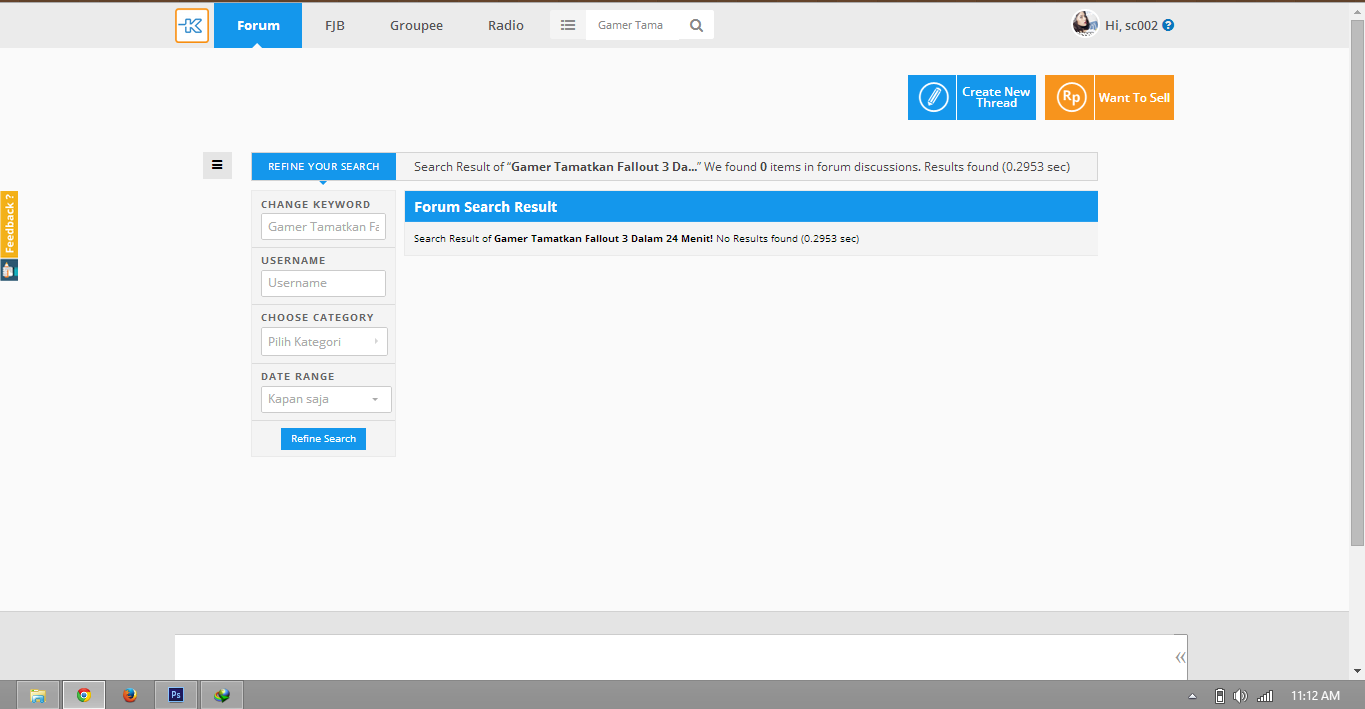
Task: Click the pencil icon for new thread
Action: tap(933, 97)
